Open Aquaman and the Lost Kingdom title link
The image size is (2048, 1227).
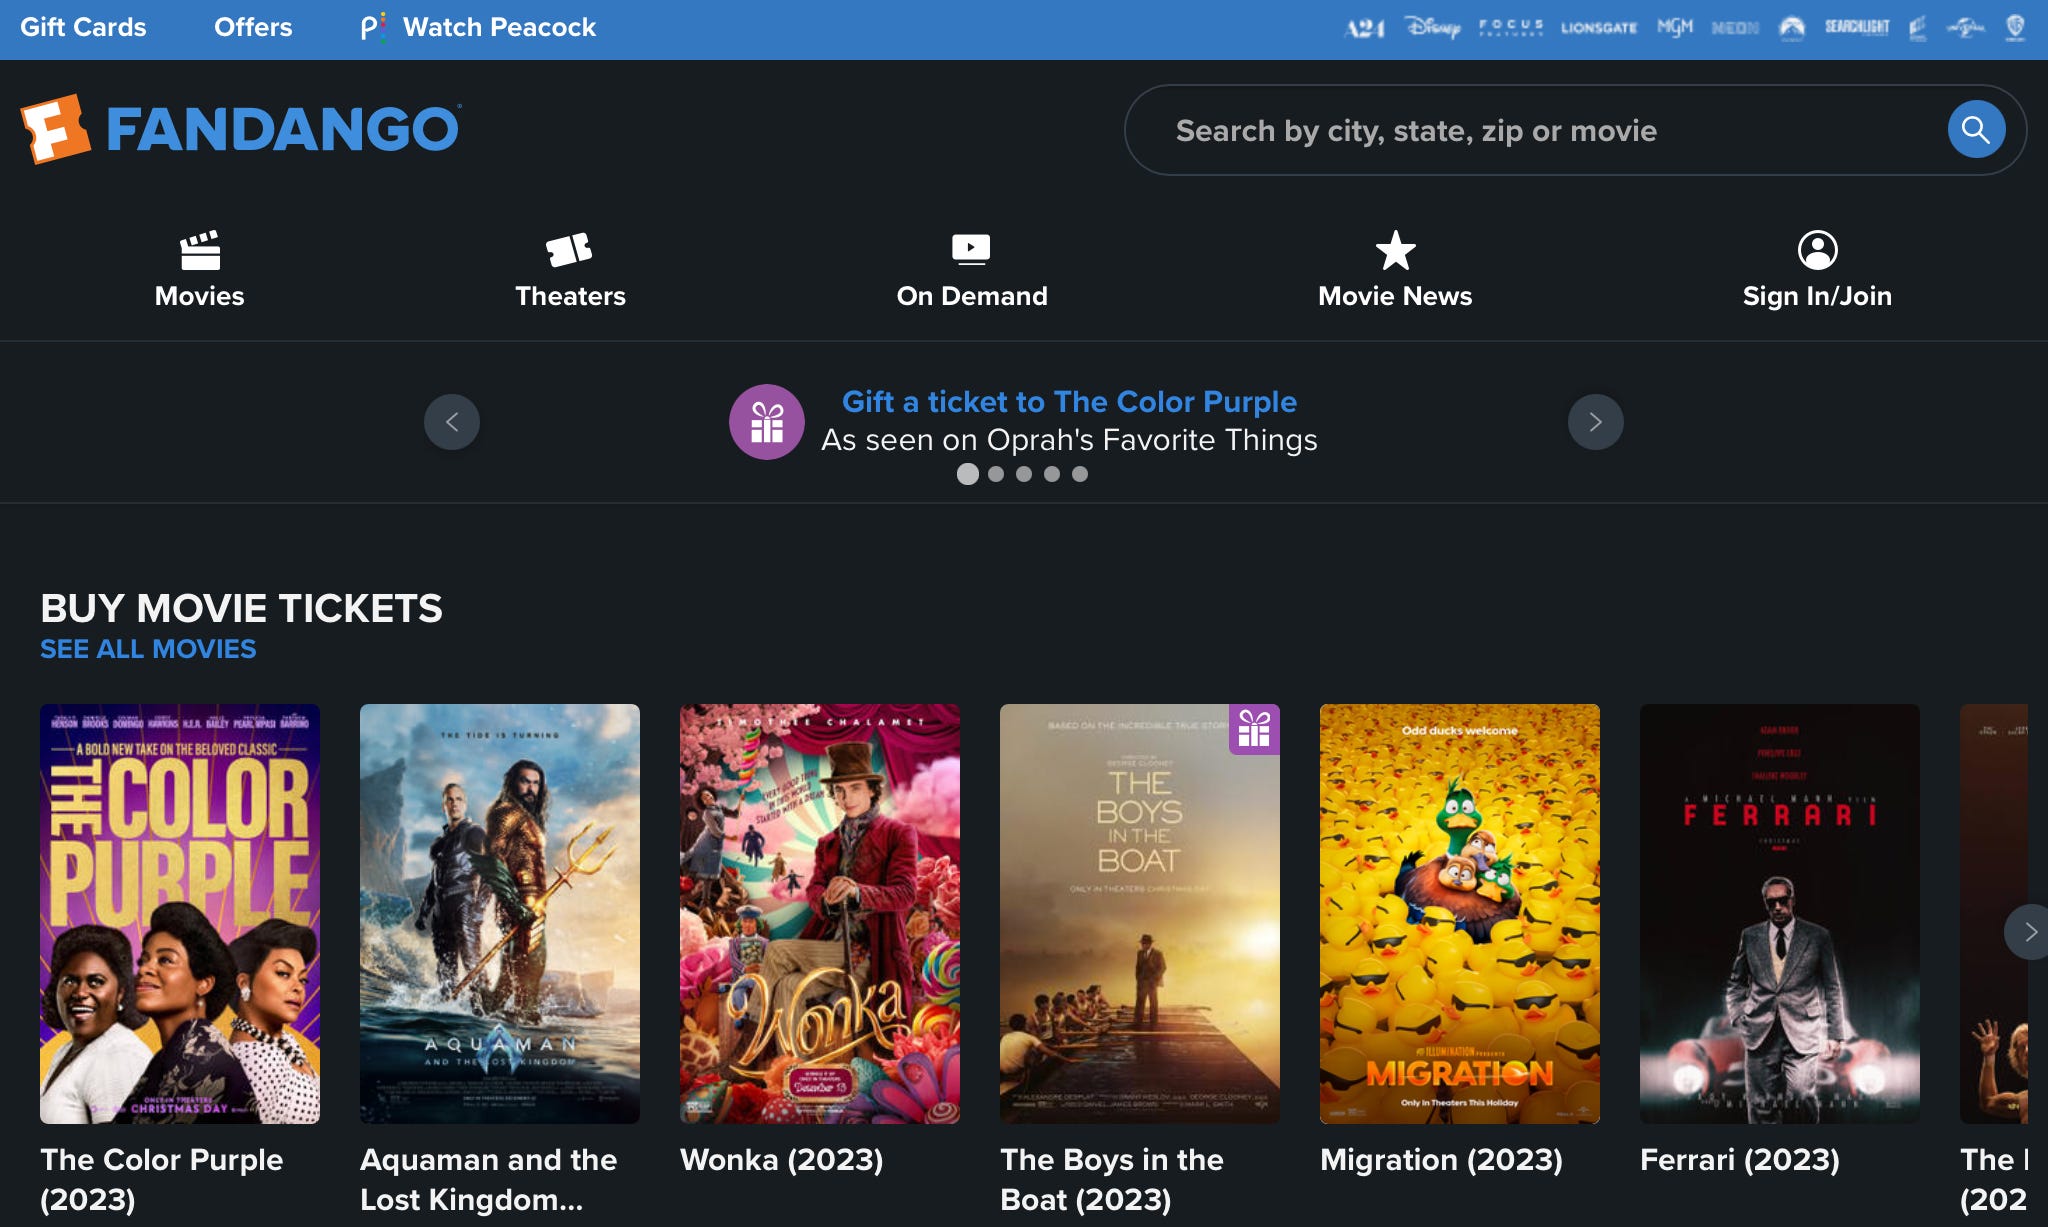488,1179
